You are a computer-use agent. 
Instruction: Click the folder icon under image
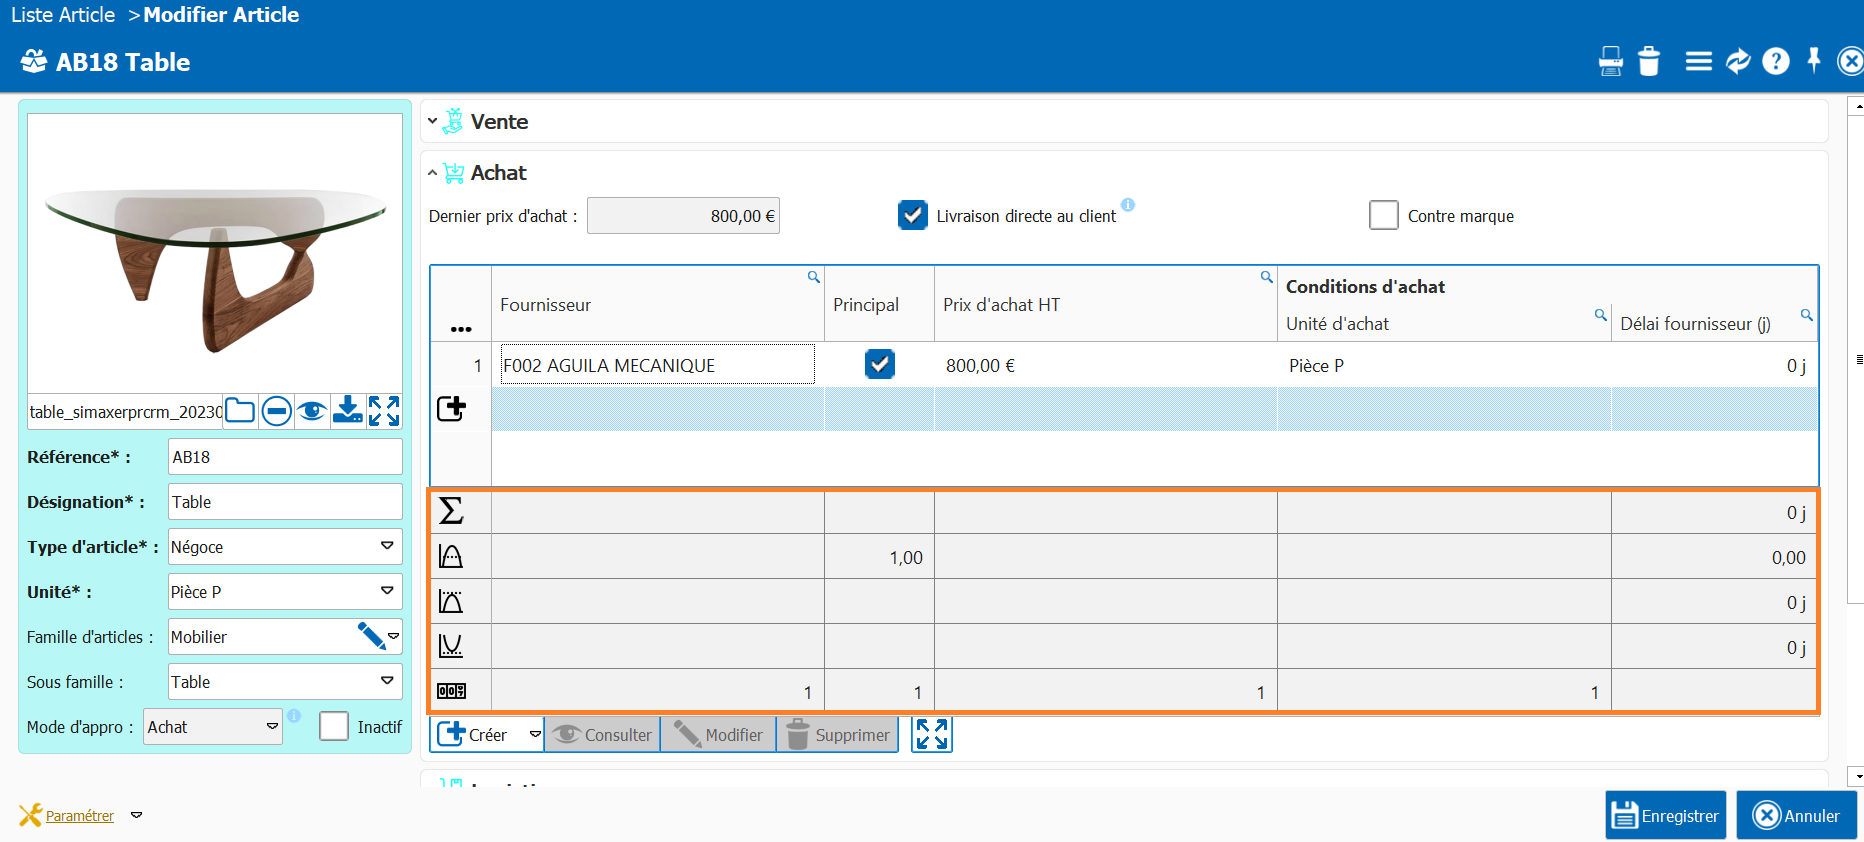pos(240,411)
